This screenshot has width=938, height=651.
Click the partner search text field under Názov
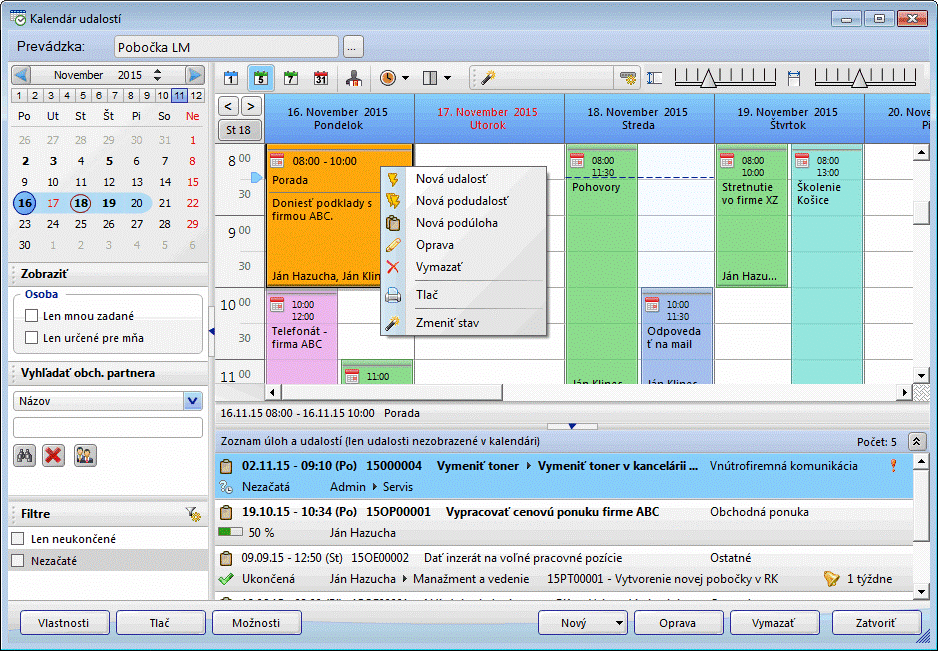(x=108, y=427)
